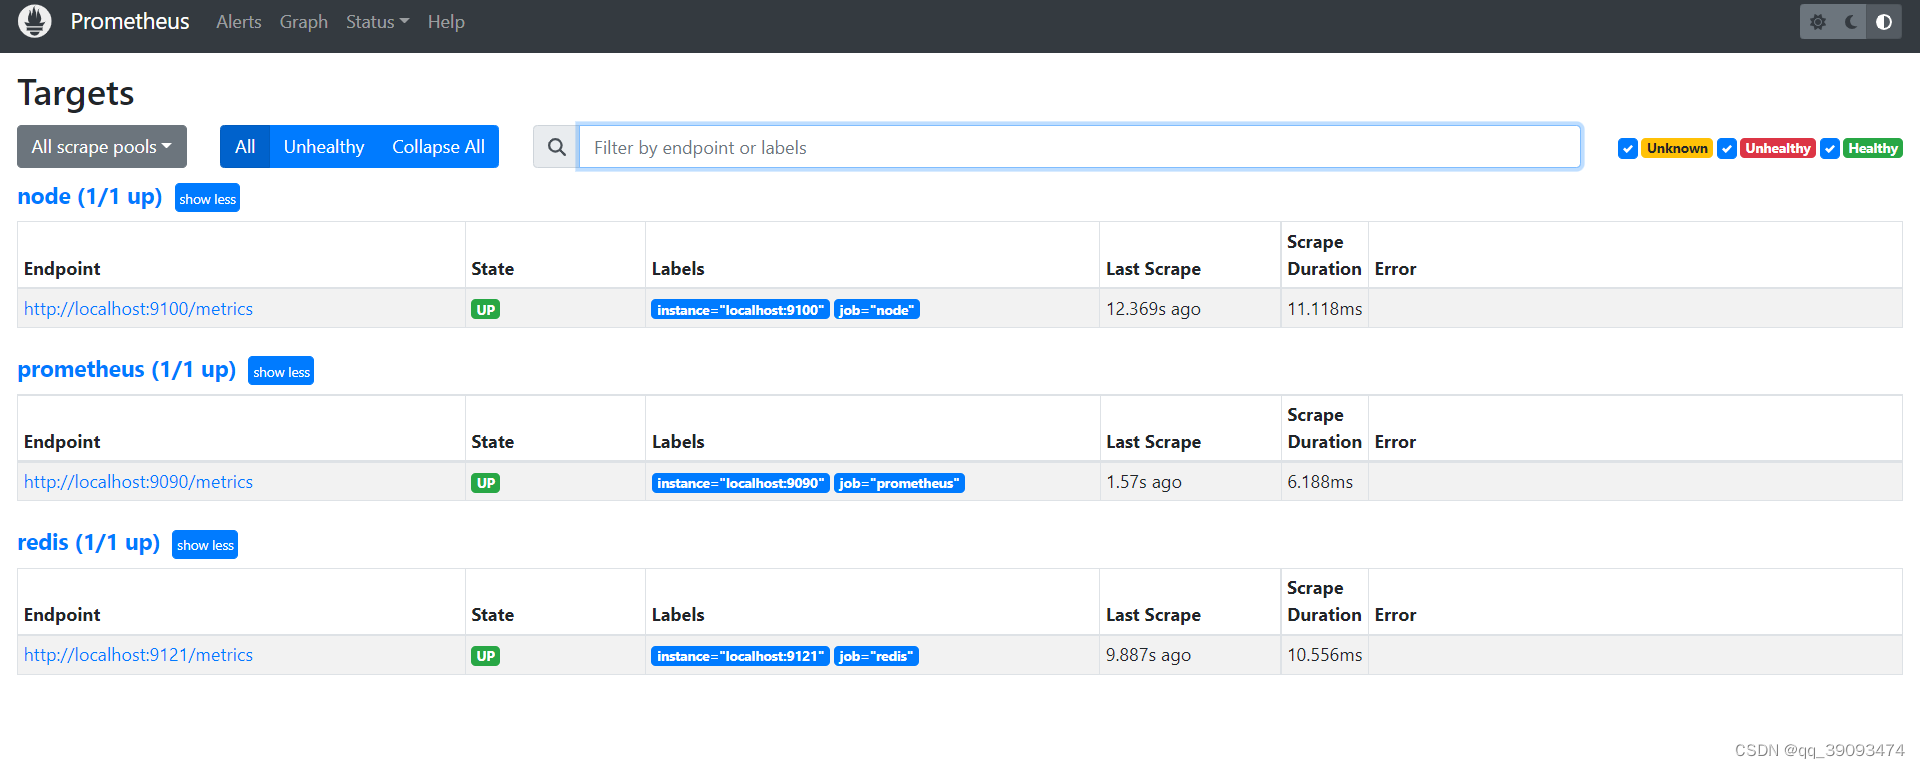The width and height of the screenshot is (1920, 768).
Task: Click the 9.887s ago last scrape value
Action: point(1148,655)
